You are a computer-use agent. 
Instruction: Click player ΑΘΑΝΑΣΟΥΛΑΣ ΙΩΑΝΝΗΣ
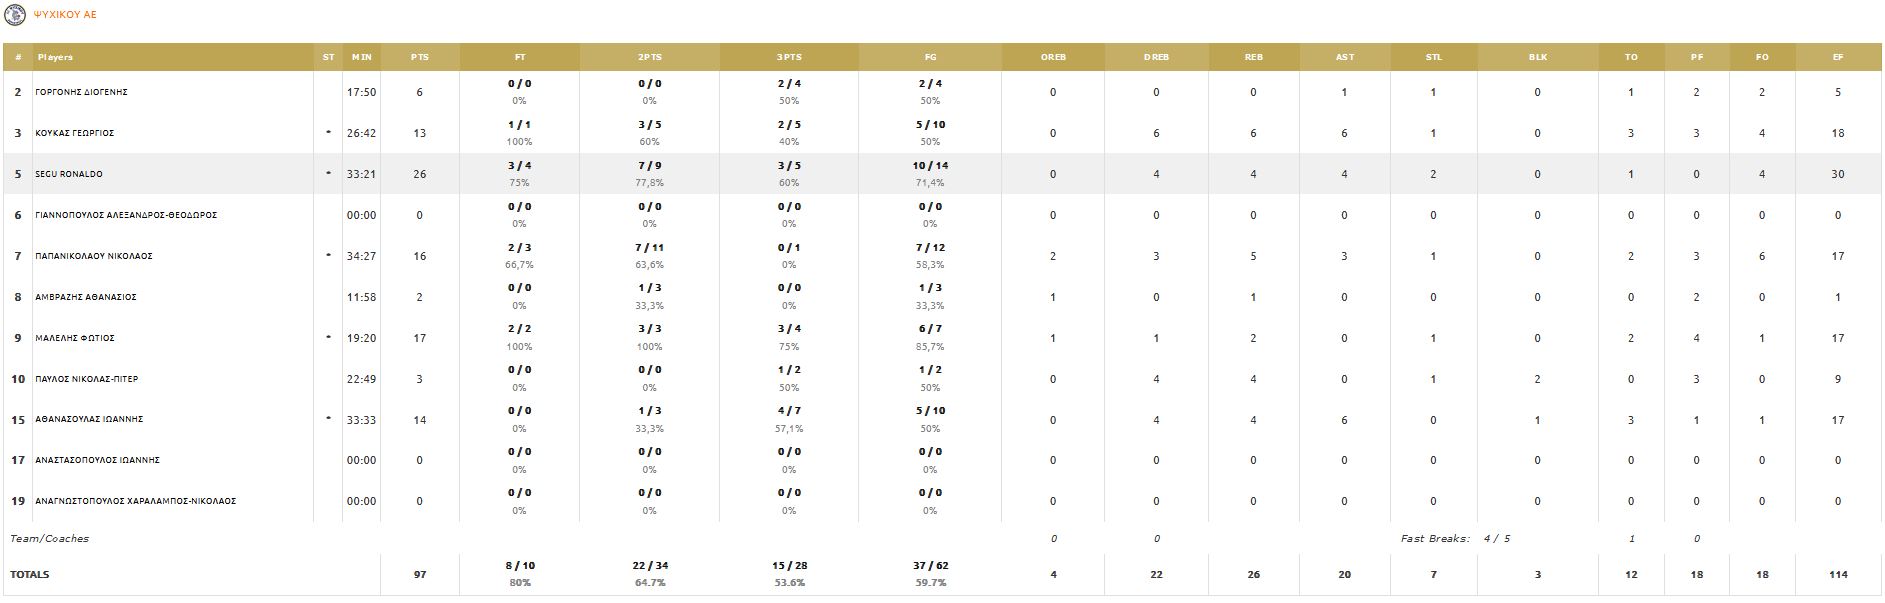tap(90, 420)
